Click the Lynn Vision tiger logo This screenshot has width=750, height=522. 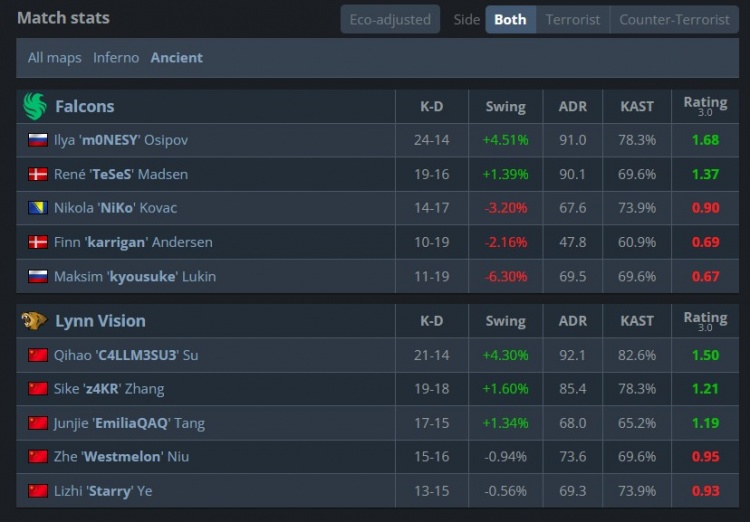[x=34, y=321]
